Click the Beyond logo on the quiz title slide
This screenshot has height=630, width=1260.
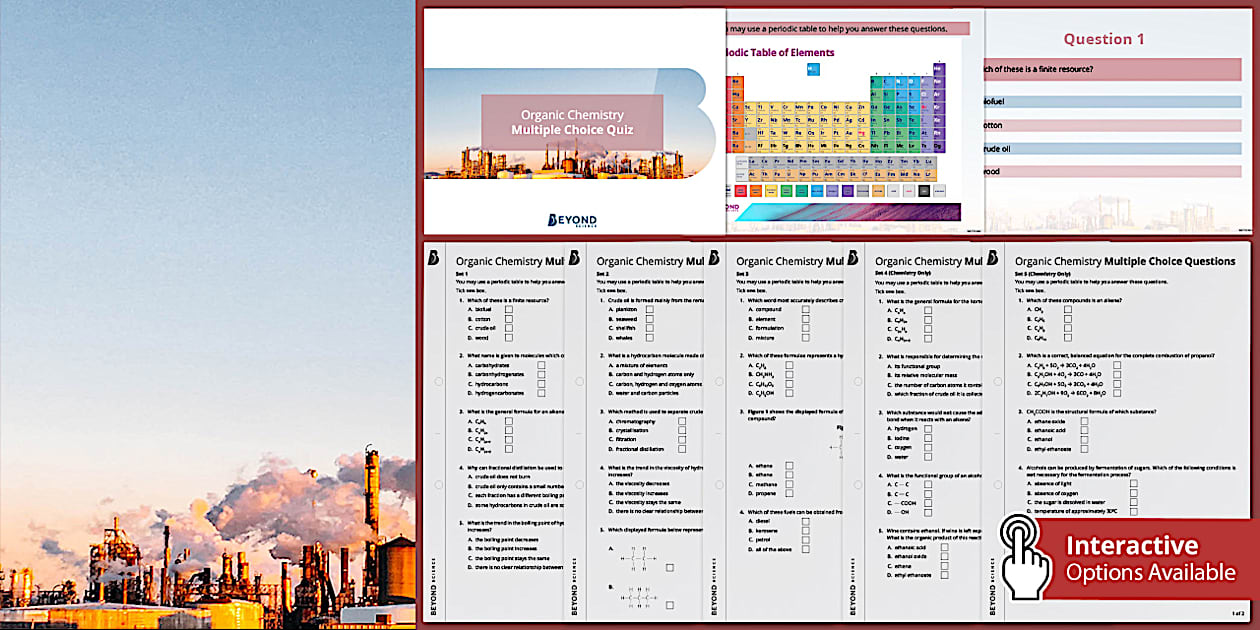pos(572,216)
